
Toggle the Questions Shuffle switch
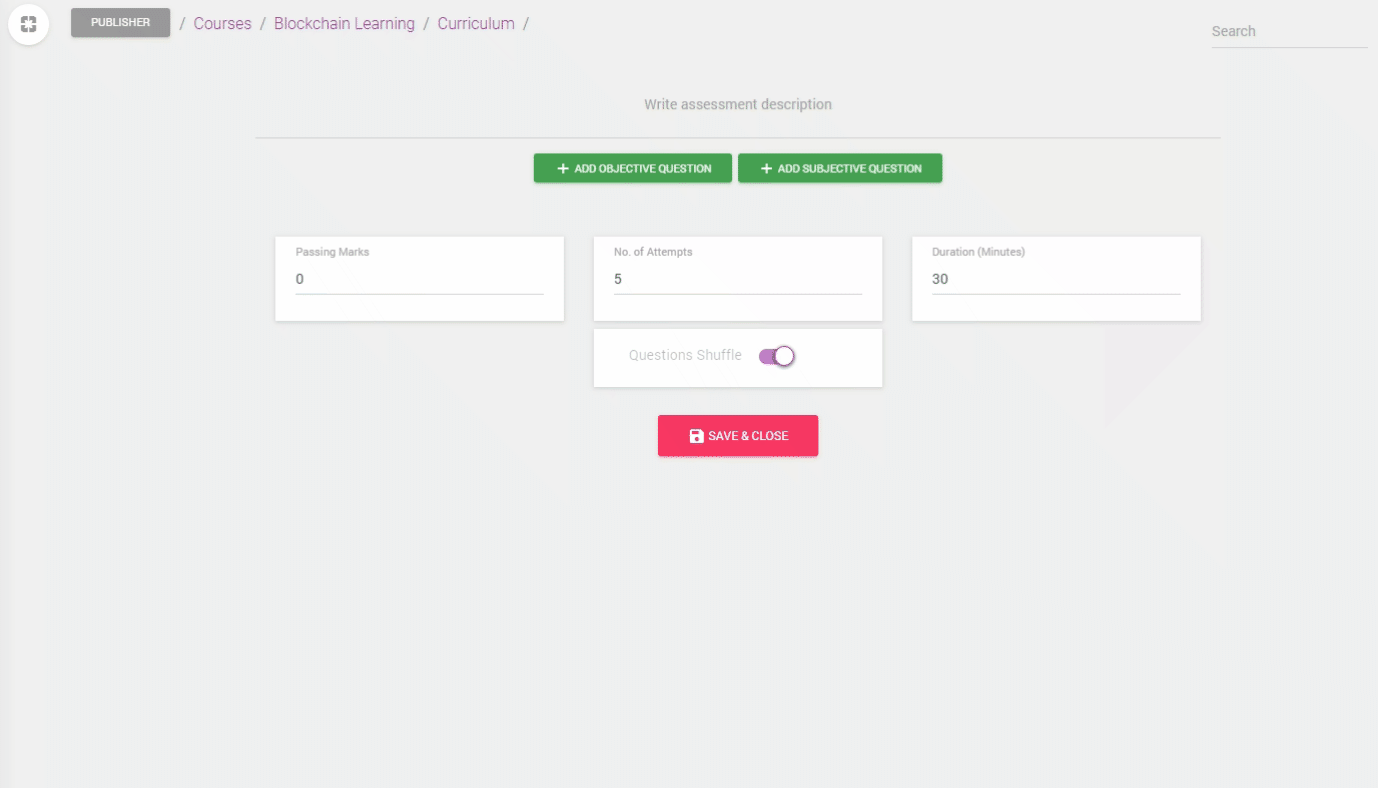777,356
